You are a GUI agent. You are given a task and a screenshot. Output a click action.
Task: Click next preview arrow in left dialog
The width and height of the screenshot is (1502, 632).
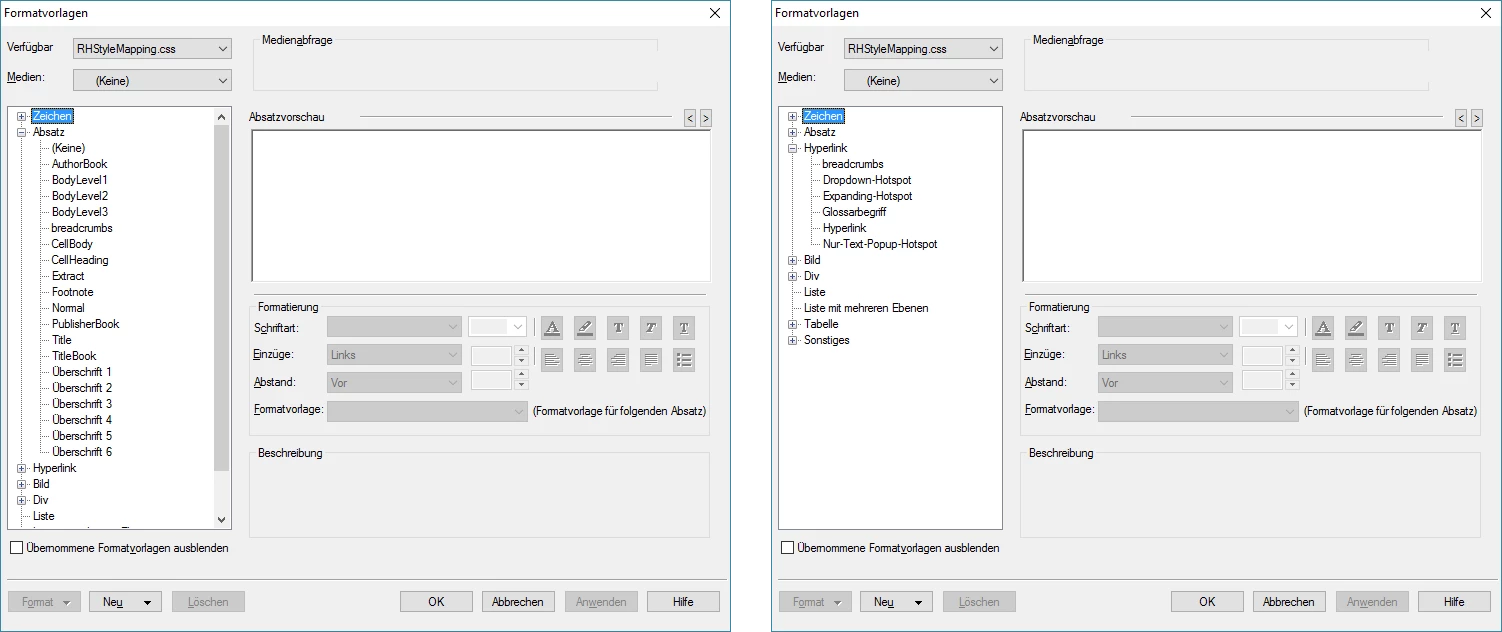pos(706,118)
